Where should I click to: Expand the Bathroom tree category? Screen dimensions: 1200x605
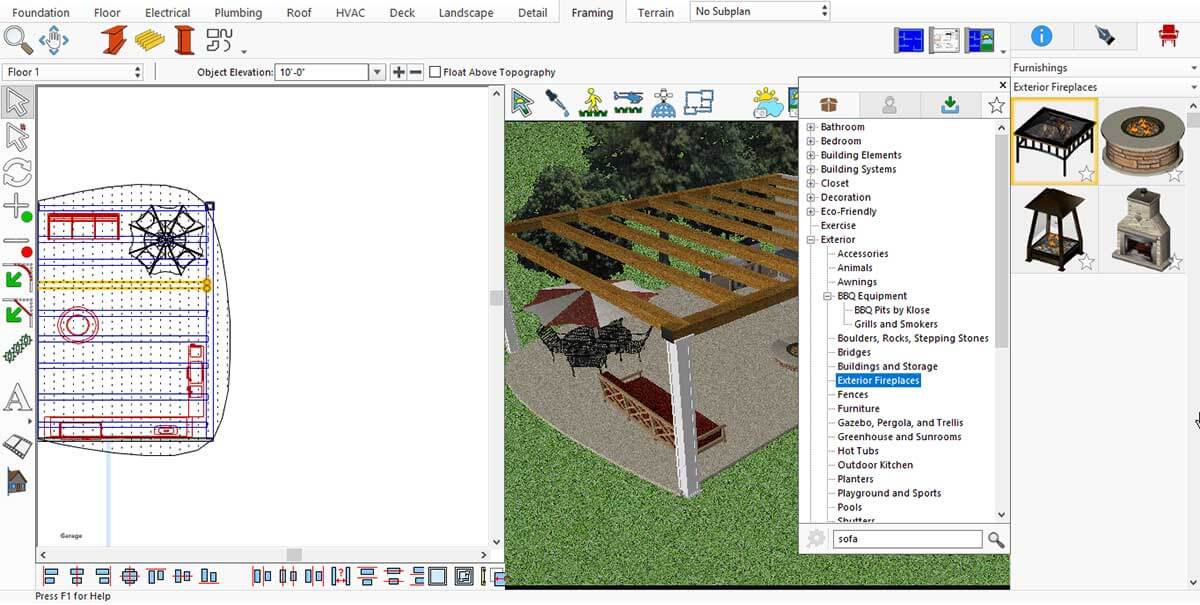click(x=811, y=127)
